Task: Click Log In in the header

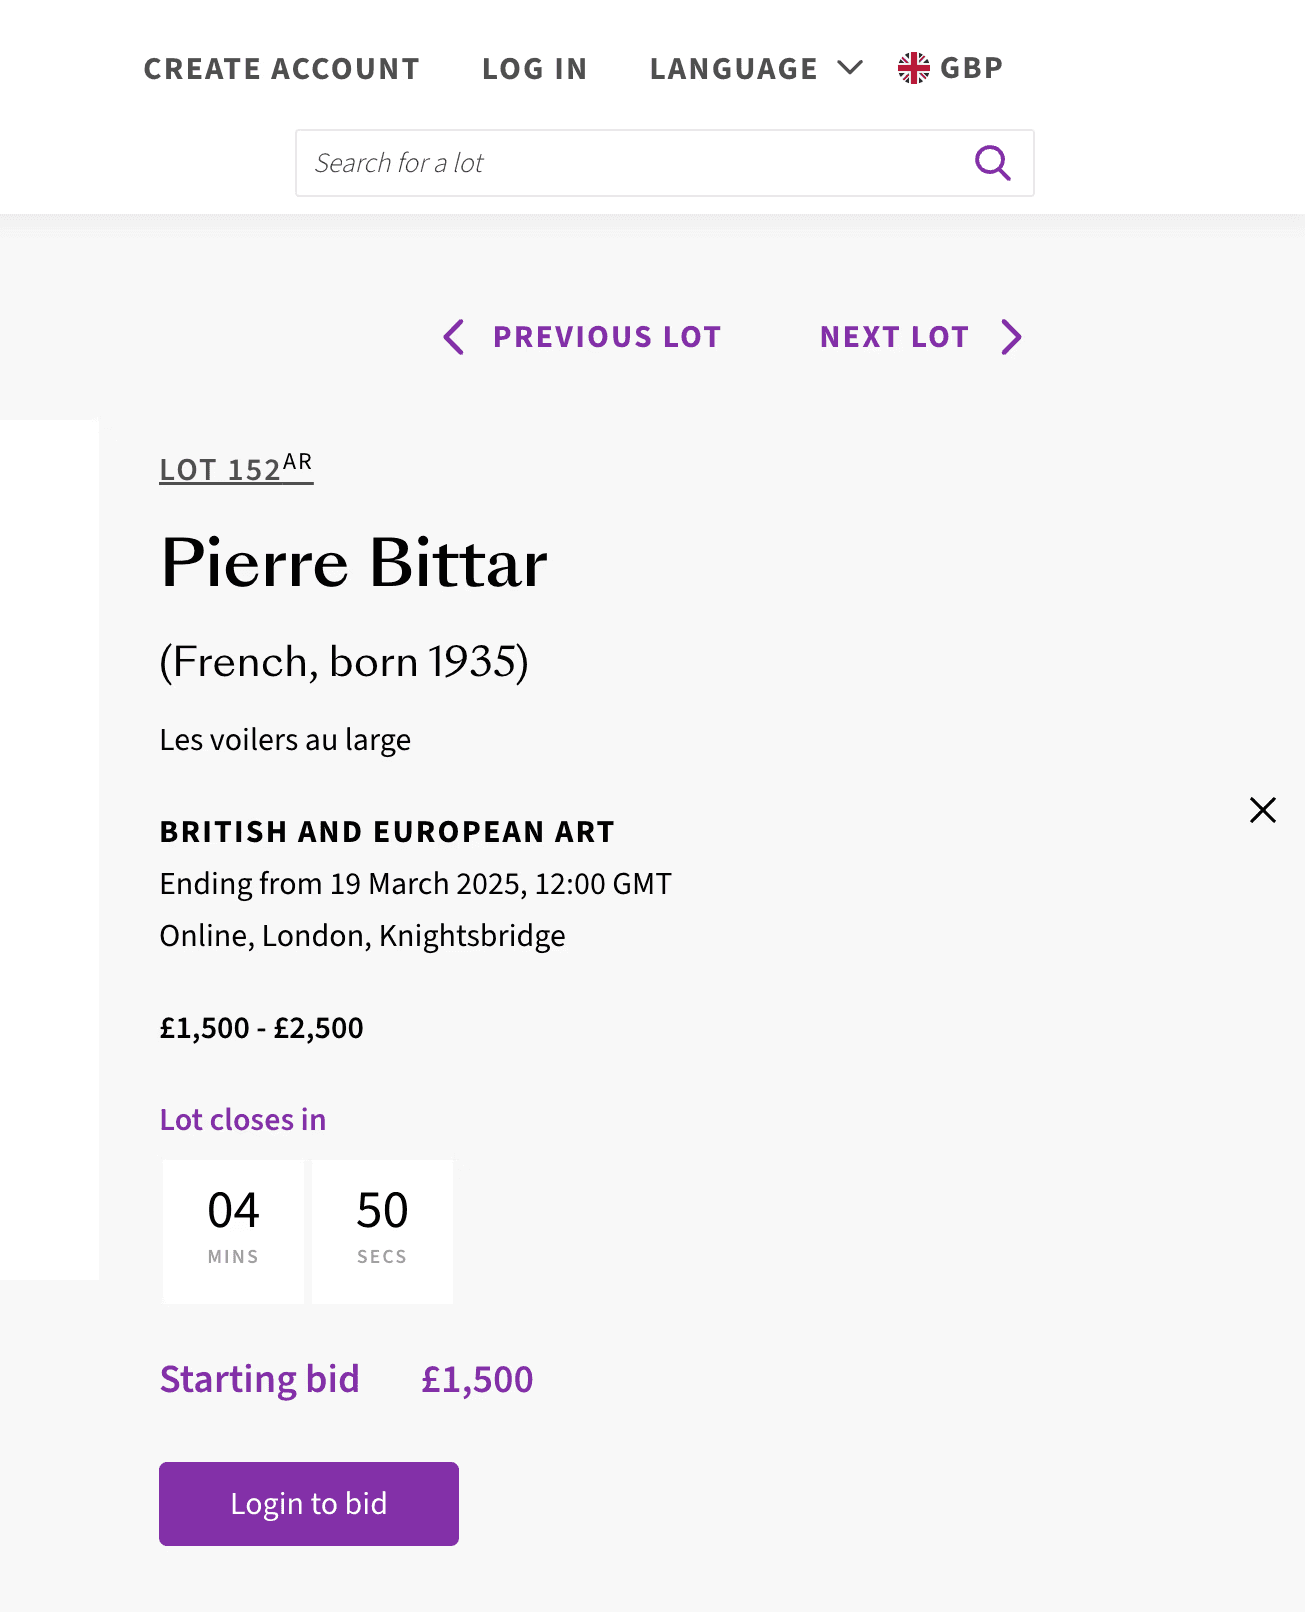Action: point(534,68)
